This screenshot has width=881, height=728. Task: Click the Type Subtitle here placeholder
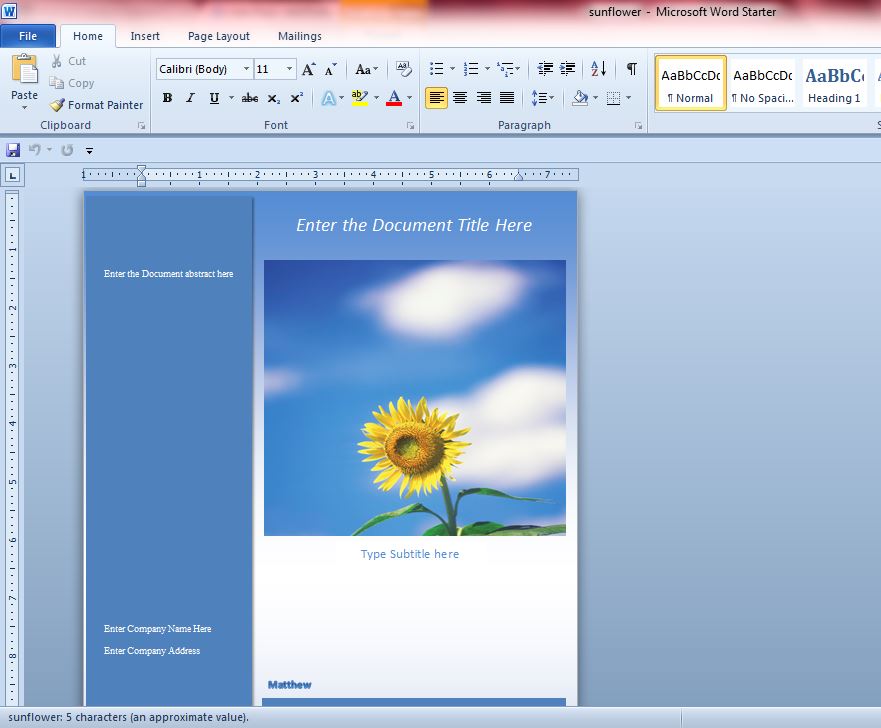tap(410, 554)
